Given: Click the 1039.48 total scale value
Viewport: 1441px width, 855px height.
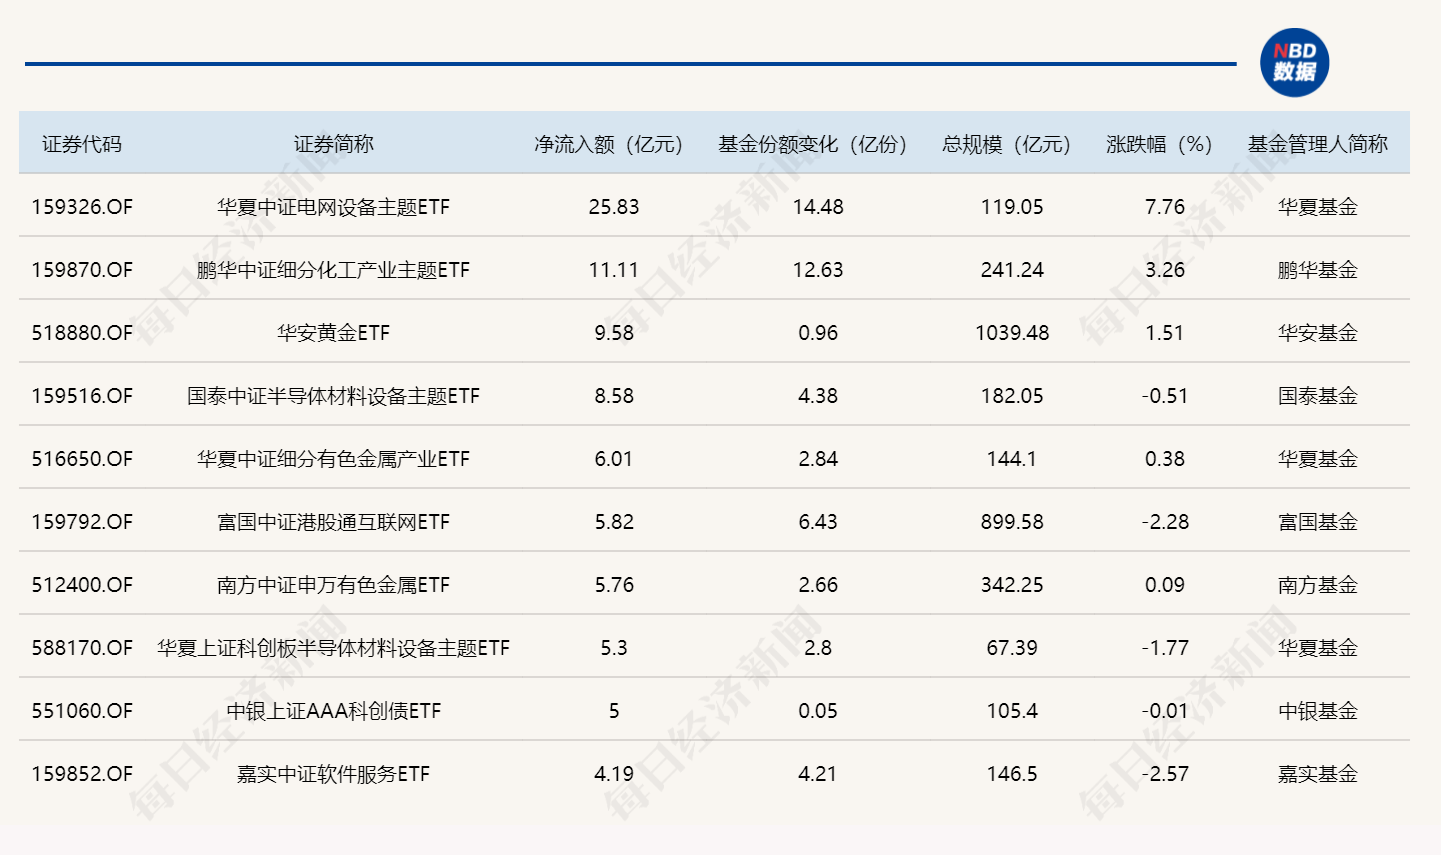Looking at the screenshot, I should pos(1013,333).
